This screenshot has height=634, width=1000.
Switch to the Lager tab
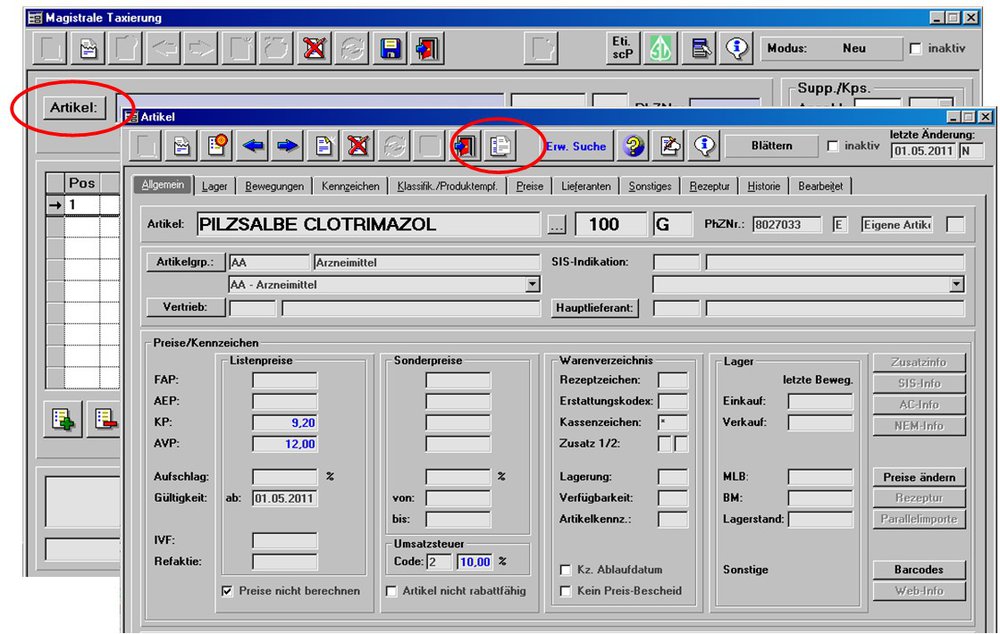[x=214, y=186]
